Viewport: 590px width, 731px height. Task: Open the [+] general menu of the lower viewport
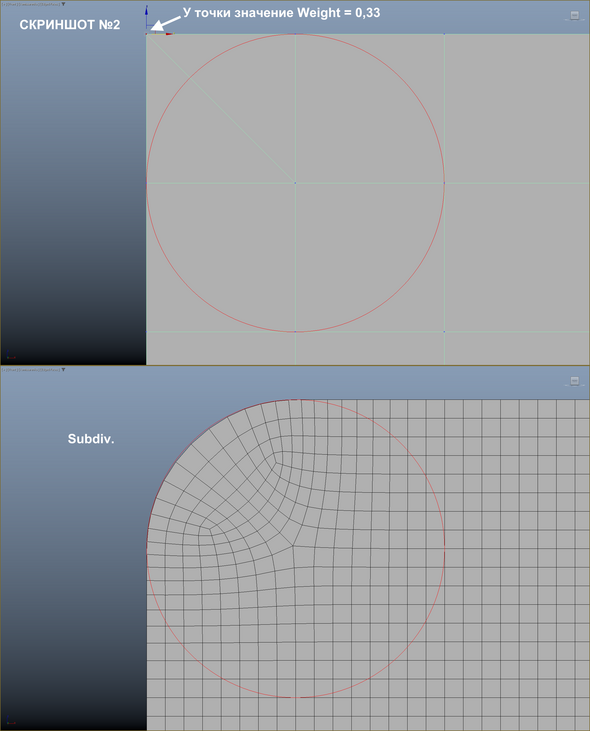(4, 370)
